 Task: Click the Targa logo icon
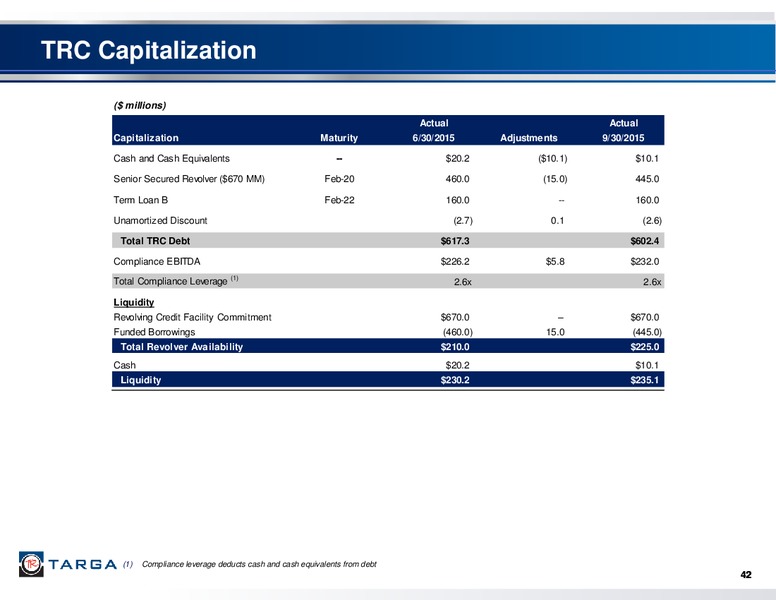[x=31, y=564]
